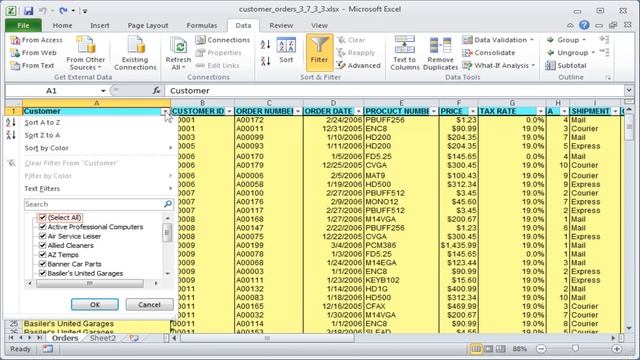
Task: Switch to Page Break Preview in status bar
Action: point(500,349)
